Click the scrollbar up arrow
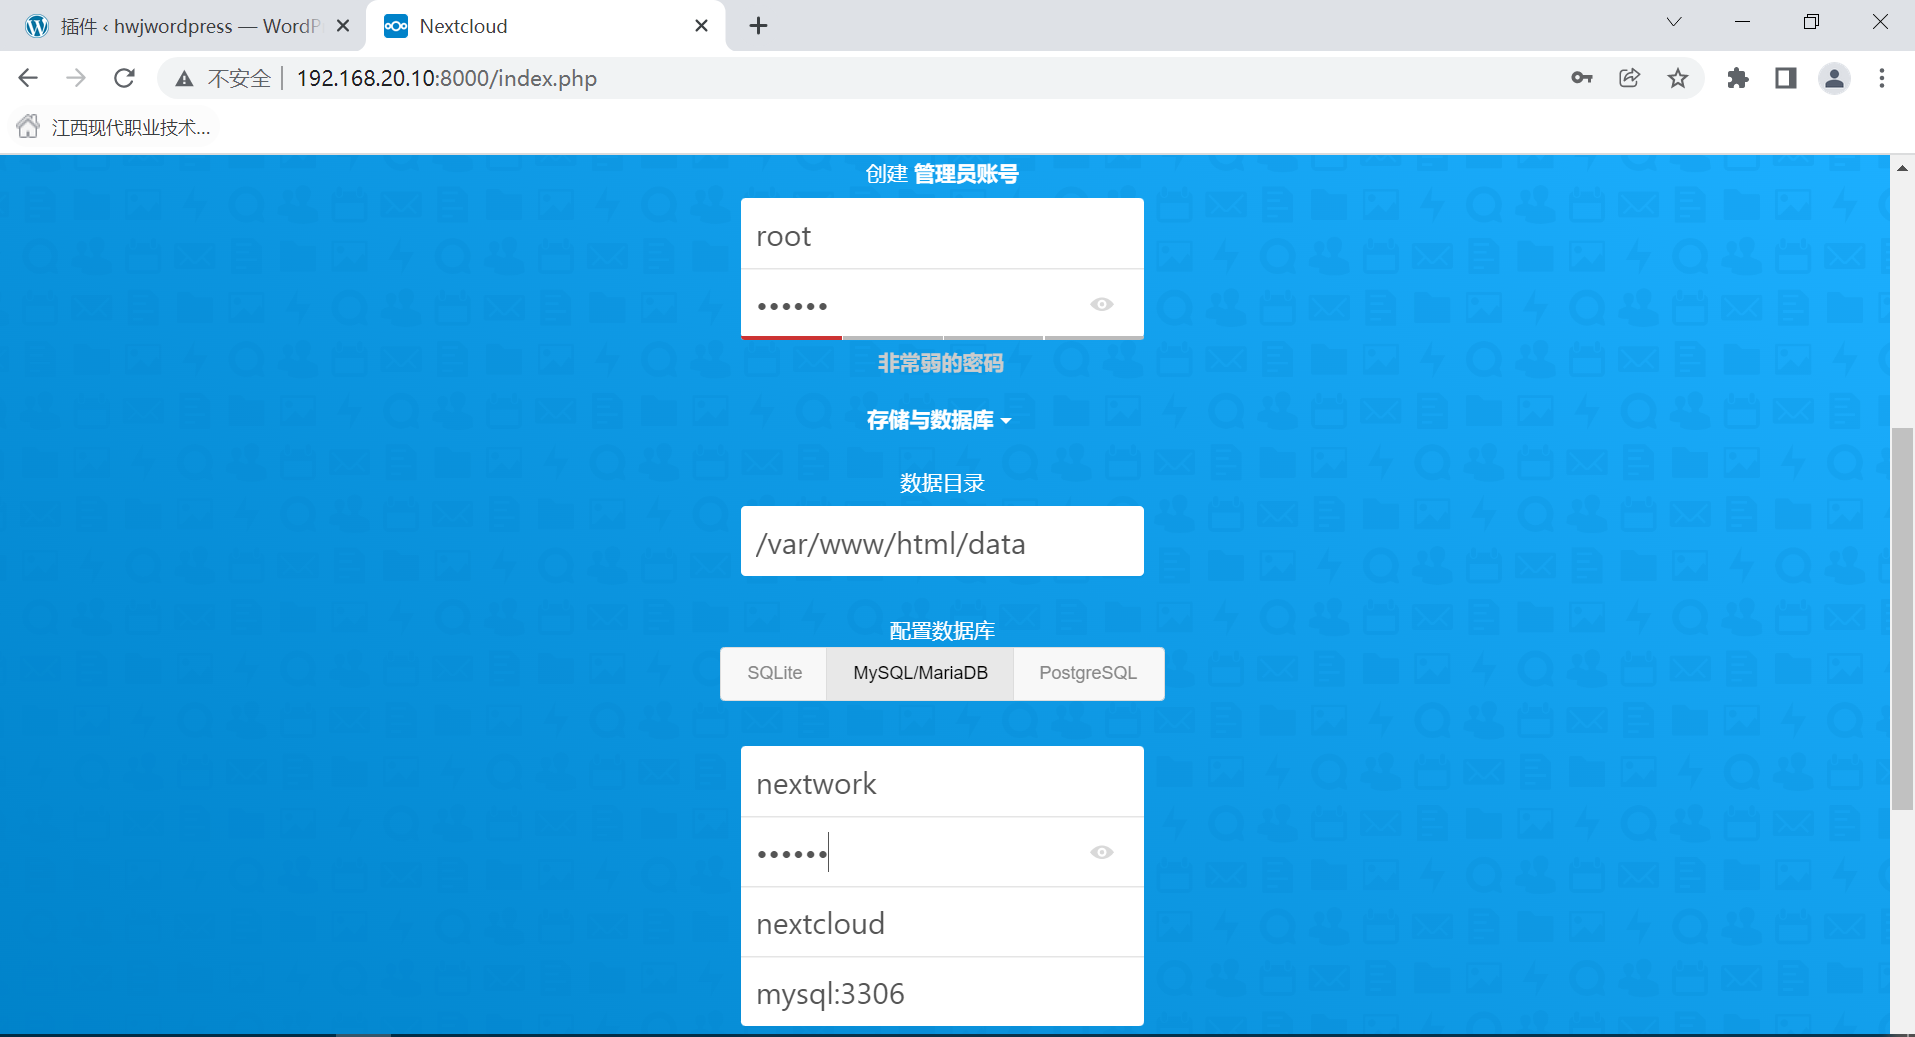The height and width of the screenshot is (1037, 1915). tap(1902, 168)
